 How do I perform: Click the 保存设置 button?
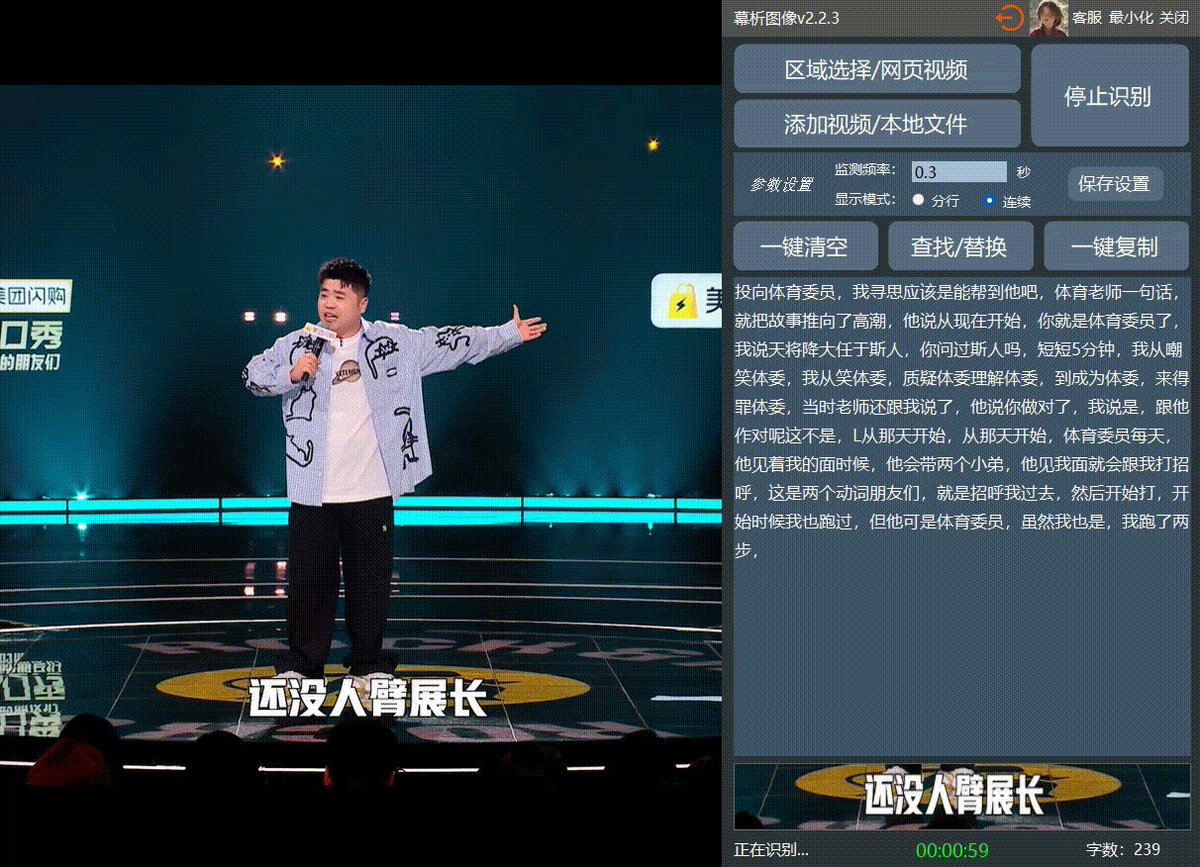tap(1115, 184)
